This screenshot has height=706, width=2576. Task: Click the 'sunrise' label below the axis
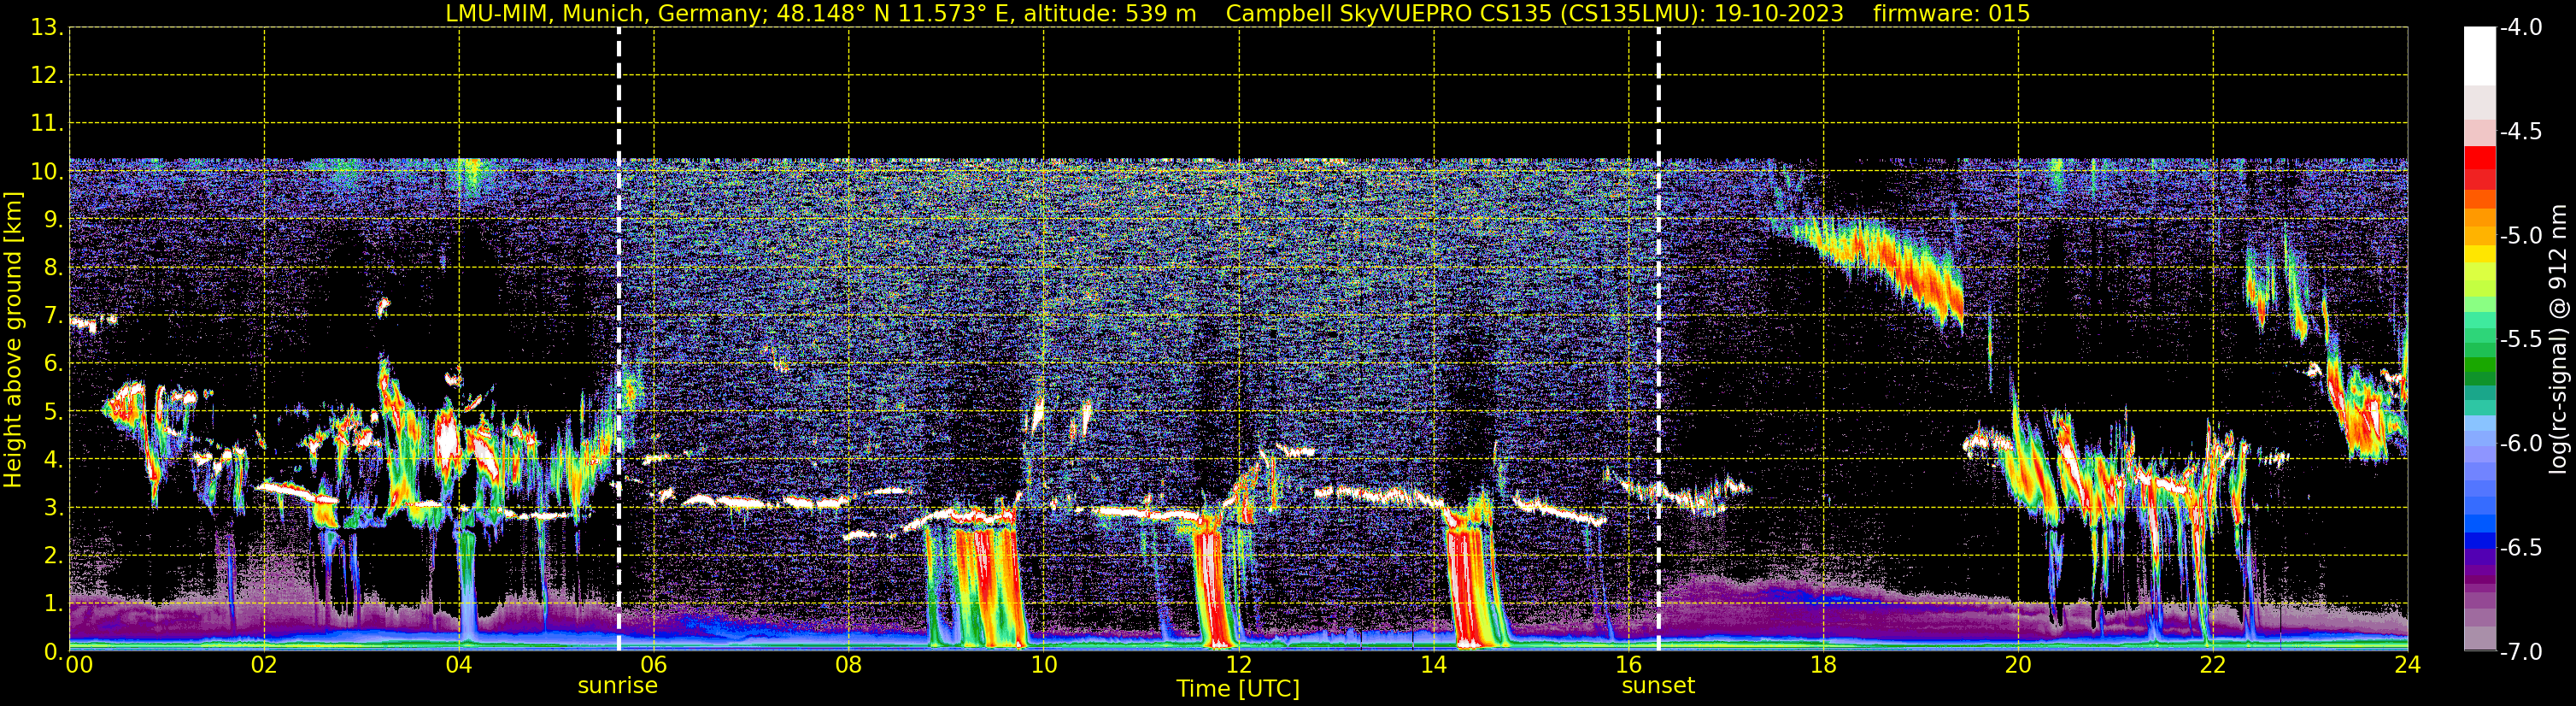pyautogui.click(x=618, y=686)
